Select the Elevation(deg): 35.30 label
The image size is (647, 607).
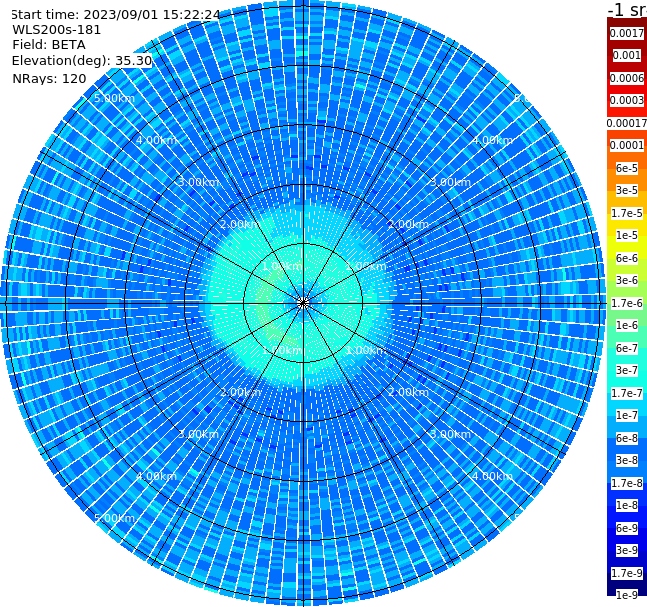pos(82,61)
